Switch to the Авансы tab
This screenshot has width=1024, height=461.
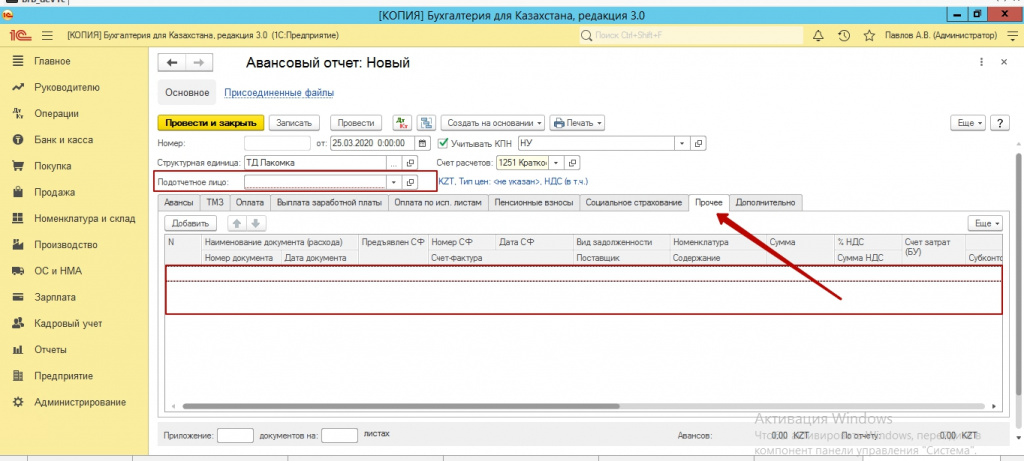pos(180,203)
